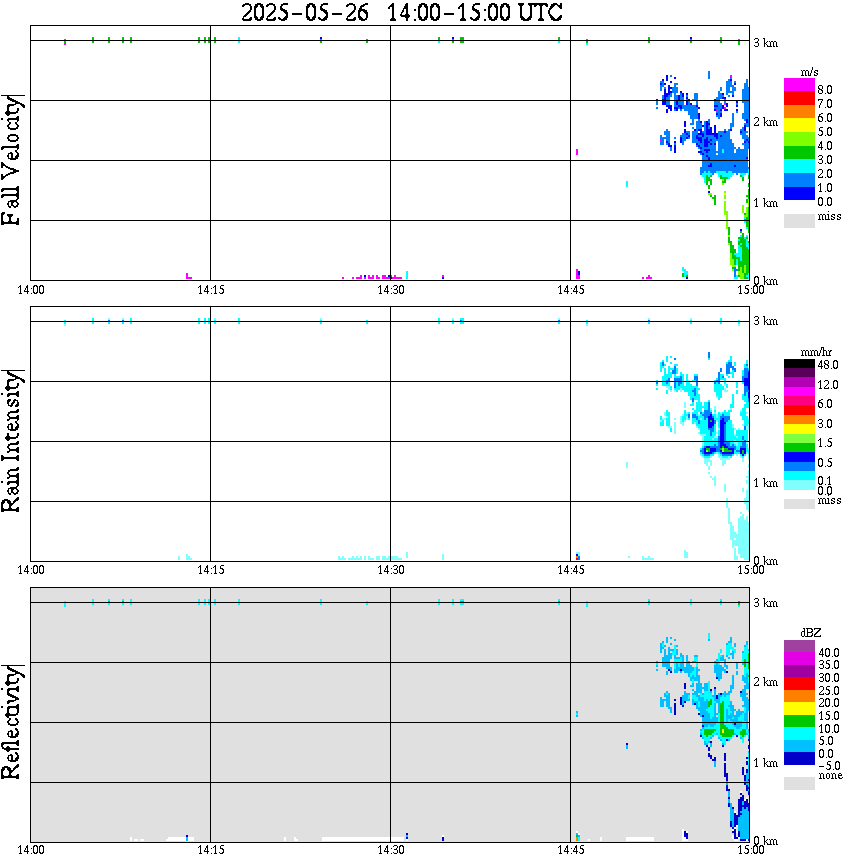Click the green rain shaft near 15:00 in Fall Velocity

click(741, 255)
